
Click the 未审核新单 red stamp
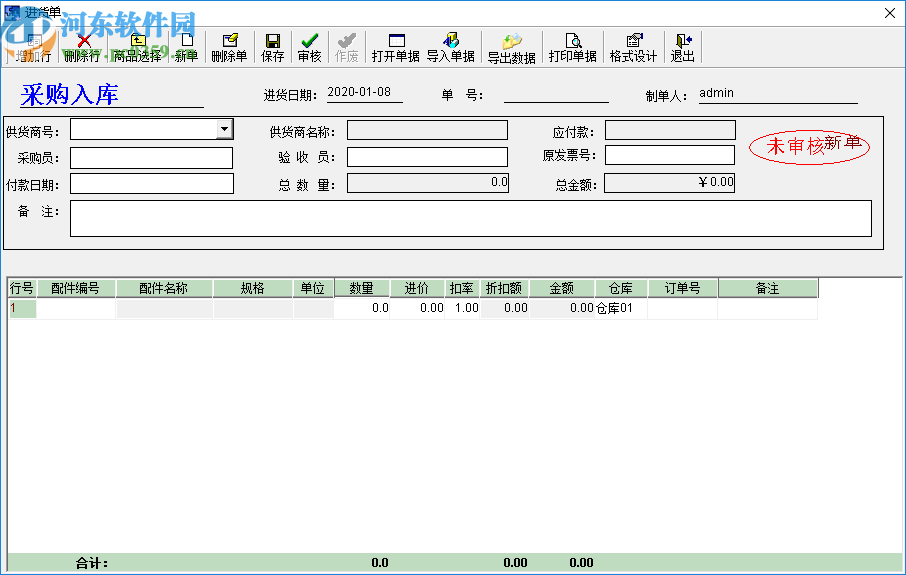[x=810, y=146]
